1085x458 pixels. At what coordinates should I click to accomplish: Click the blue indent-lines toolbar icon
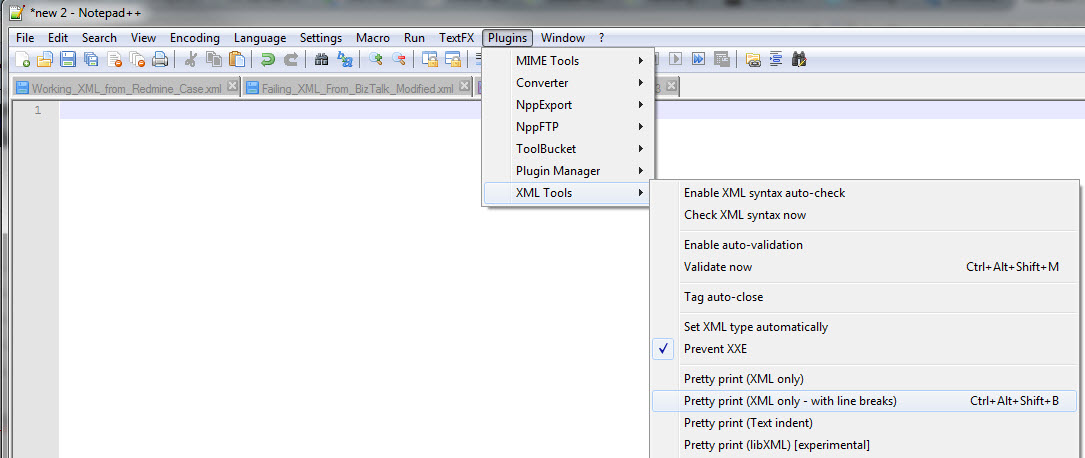click(776, 59)
